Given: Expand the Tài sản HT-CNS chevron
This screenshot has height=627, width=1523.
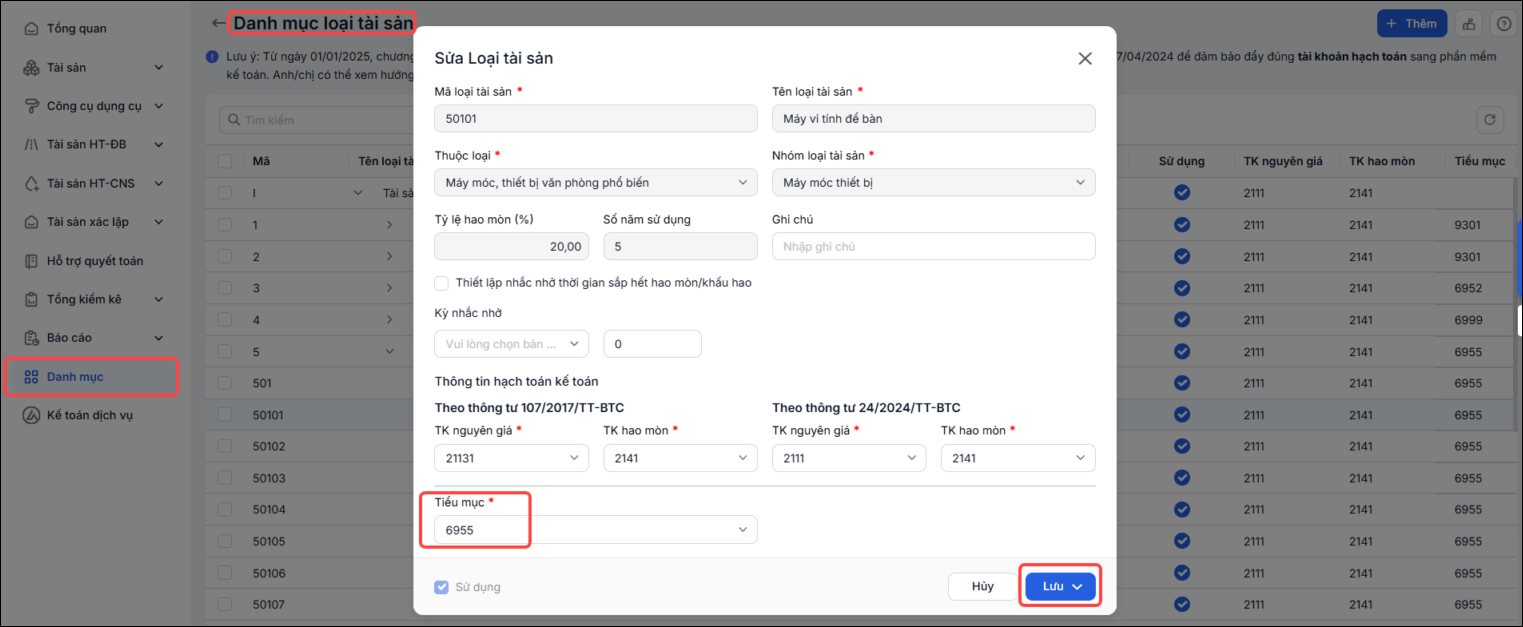Looking at the screenshot, I should coord(159,183).
